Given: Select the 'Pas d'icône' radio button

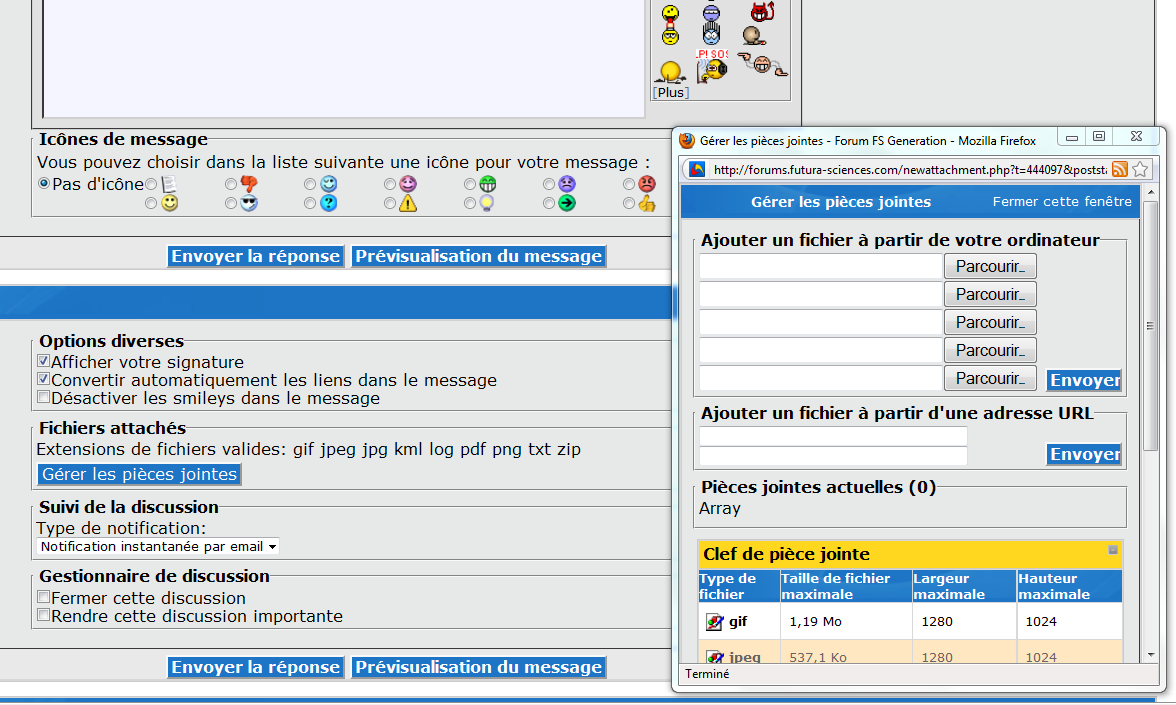Looking at the screenshot, I should point(44,183).
